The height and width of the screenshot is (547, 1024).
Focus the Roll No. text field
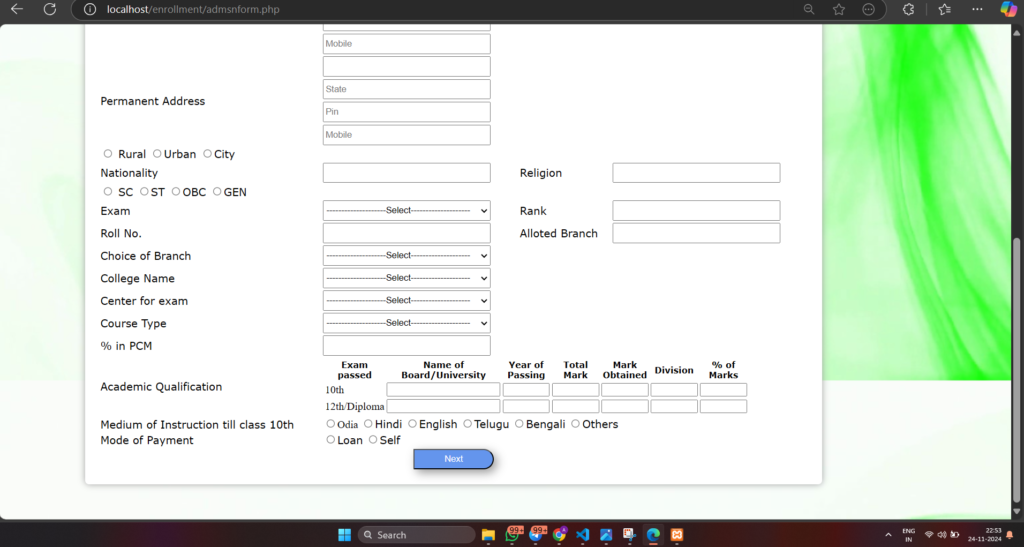pos(406,233)
